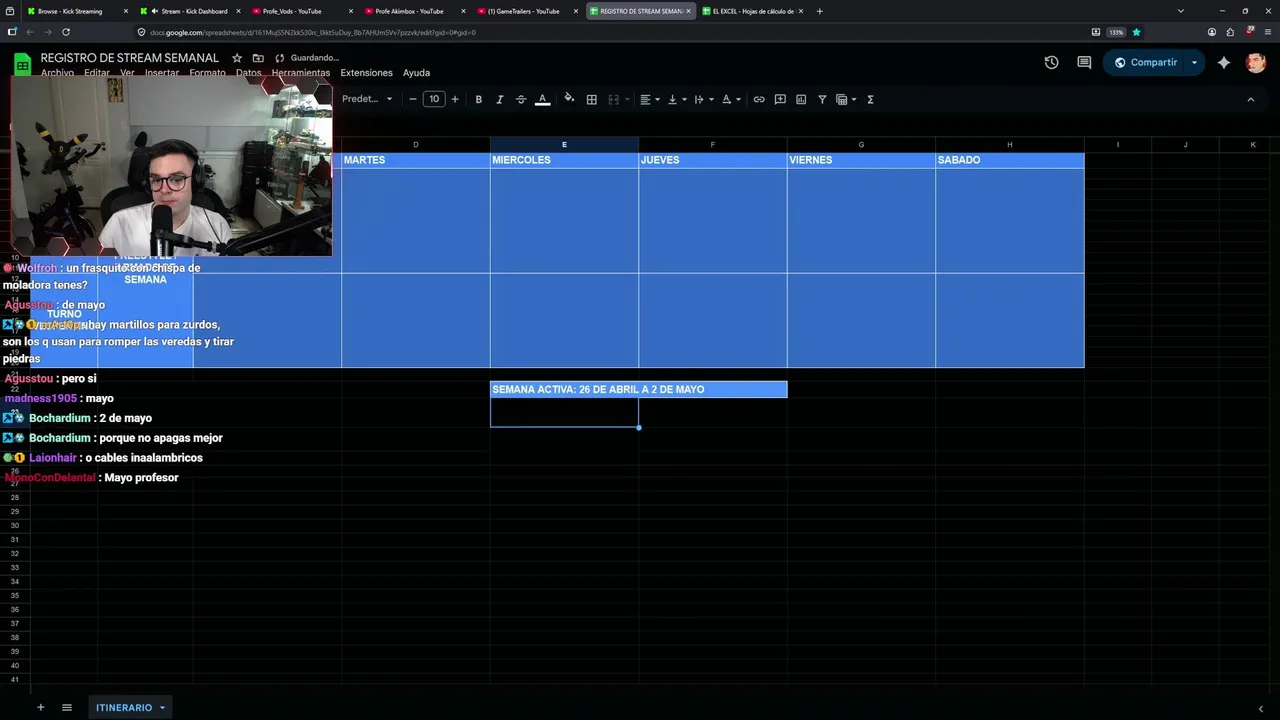Select column E header

(x=564, y=145)
